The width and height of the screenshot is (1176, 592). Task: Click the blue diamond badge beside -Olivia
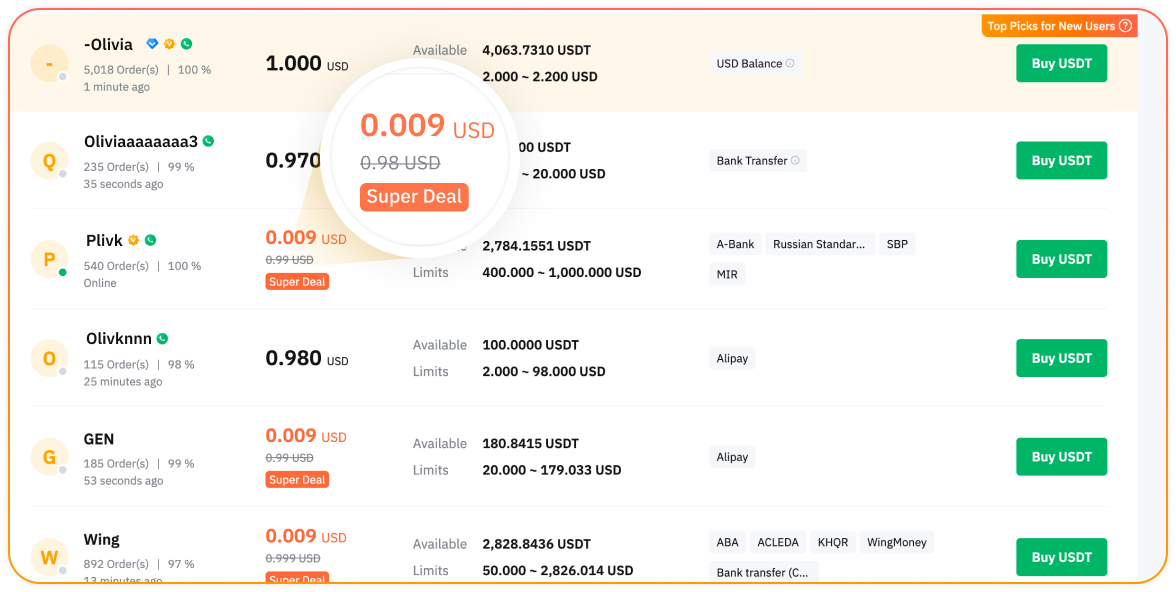[152, 44]
